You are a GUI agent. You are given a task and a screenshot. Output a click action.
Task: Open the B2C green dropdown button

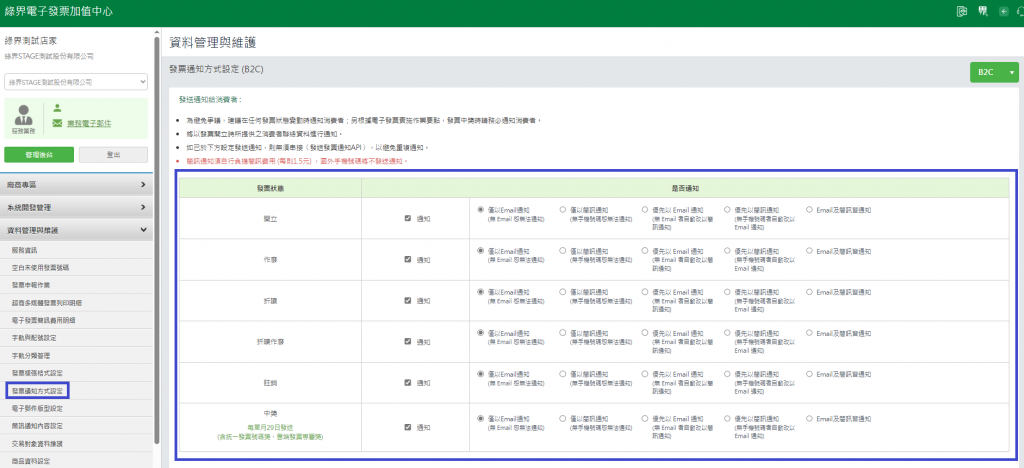(x=994, y=72)
